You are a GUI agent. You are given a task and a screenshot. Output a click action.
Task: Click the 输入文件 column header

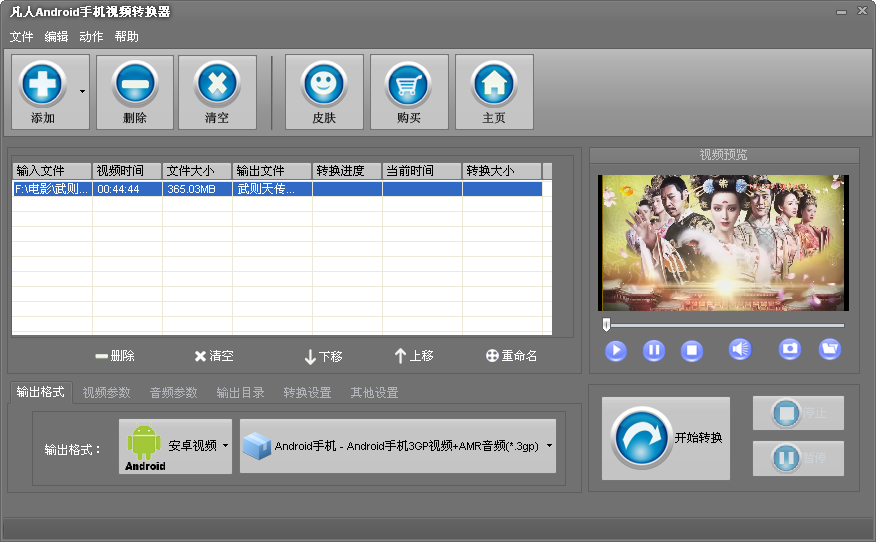click(52, 170)
